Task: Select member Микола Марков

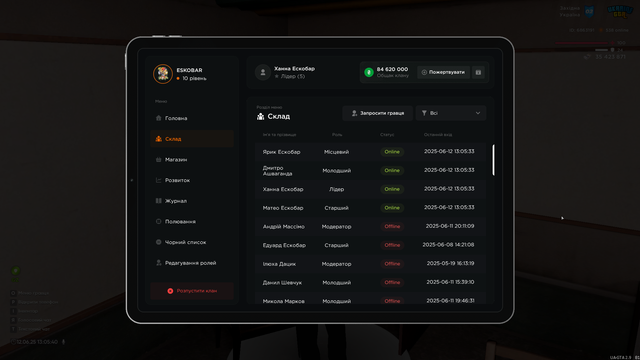Action: pos(283,301)
